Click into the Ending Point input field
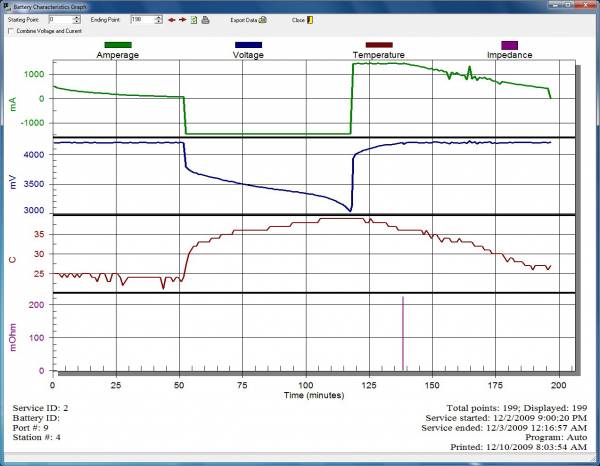Image resolution: width=600 pixels, height=466 pixels. click(x=143, y=20)
